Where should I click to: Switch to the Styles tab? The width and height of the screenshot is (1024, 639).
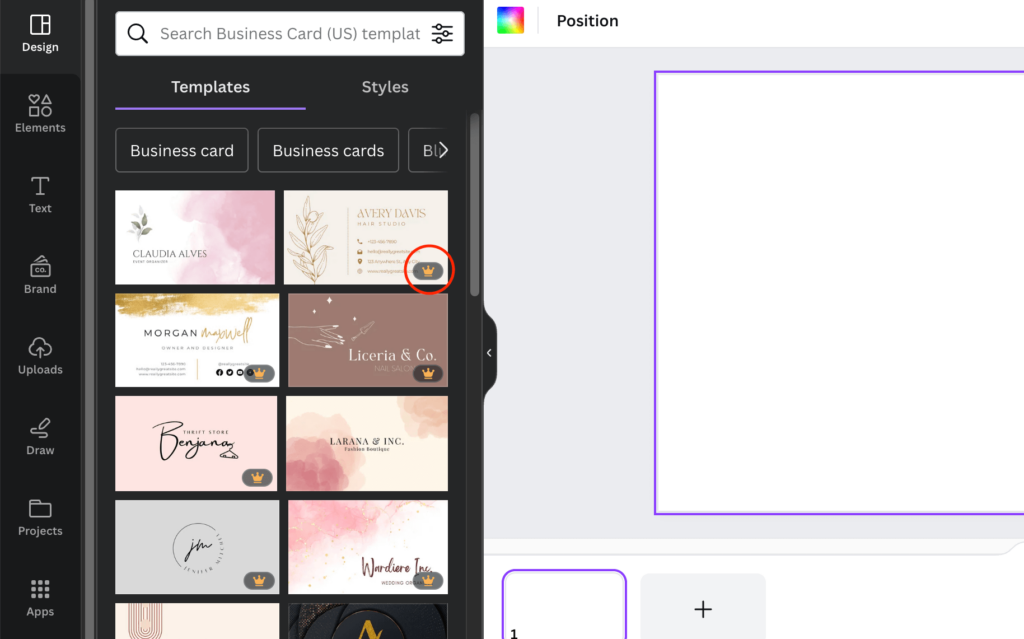[385, 87]
